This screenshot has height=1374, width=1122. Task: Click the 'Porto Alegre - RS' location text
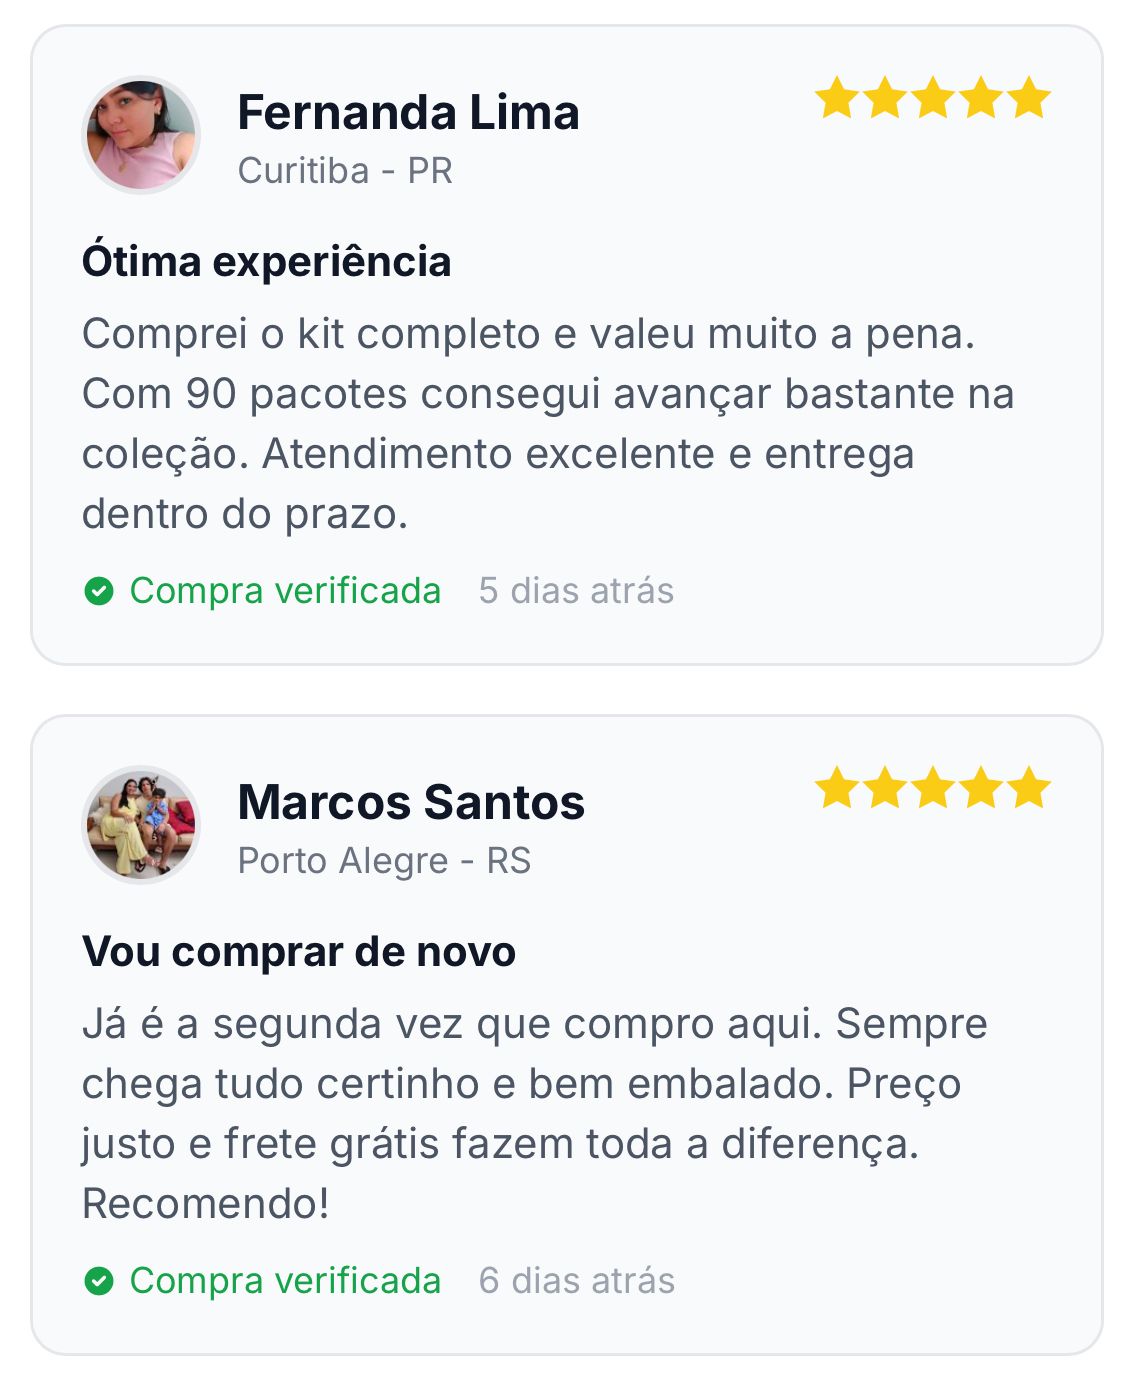384,861
